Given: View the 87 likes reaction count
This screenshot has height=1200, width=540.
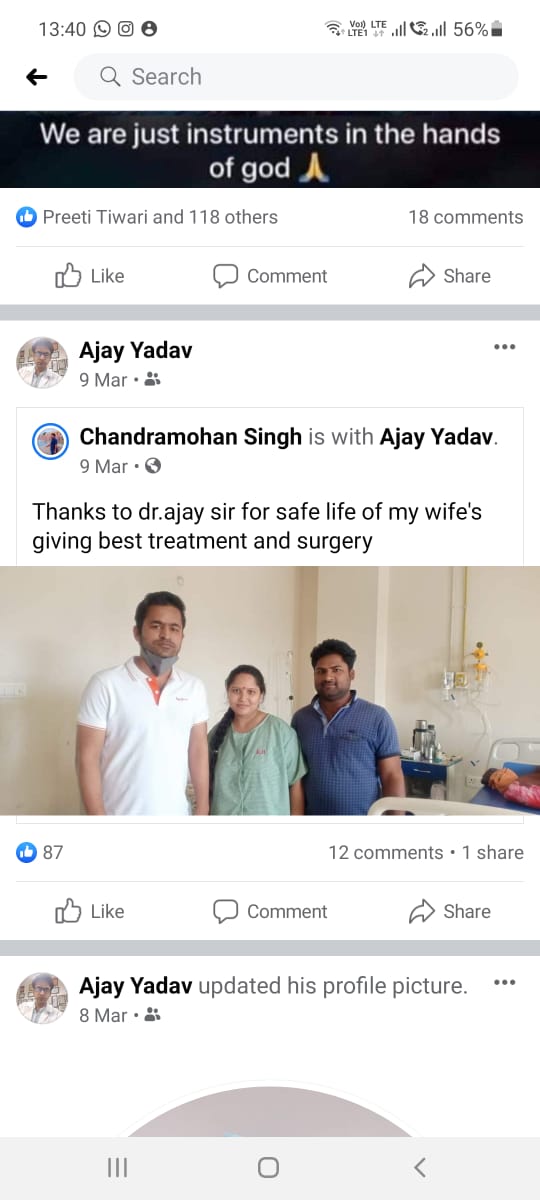Looking at the screenshot, I should pos(40,852).
